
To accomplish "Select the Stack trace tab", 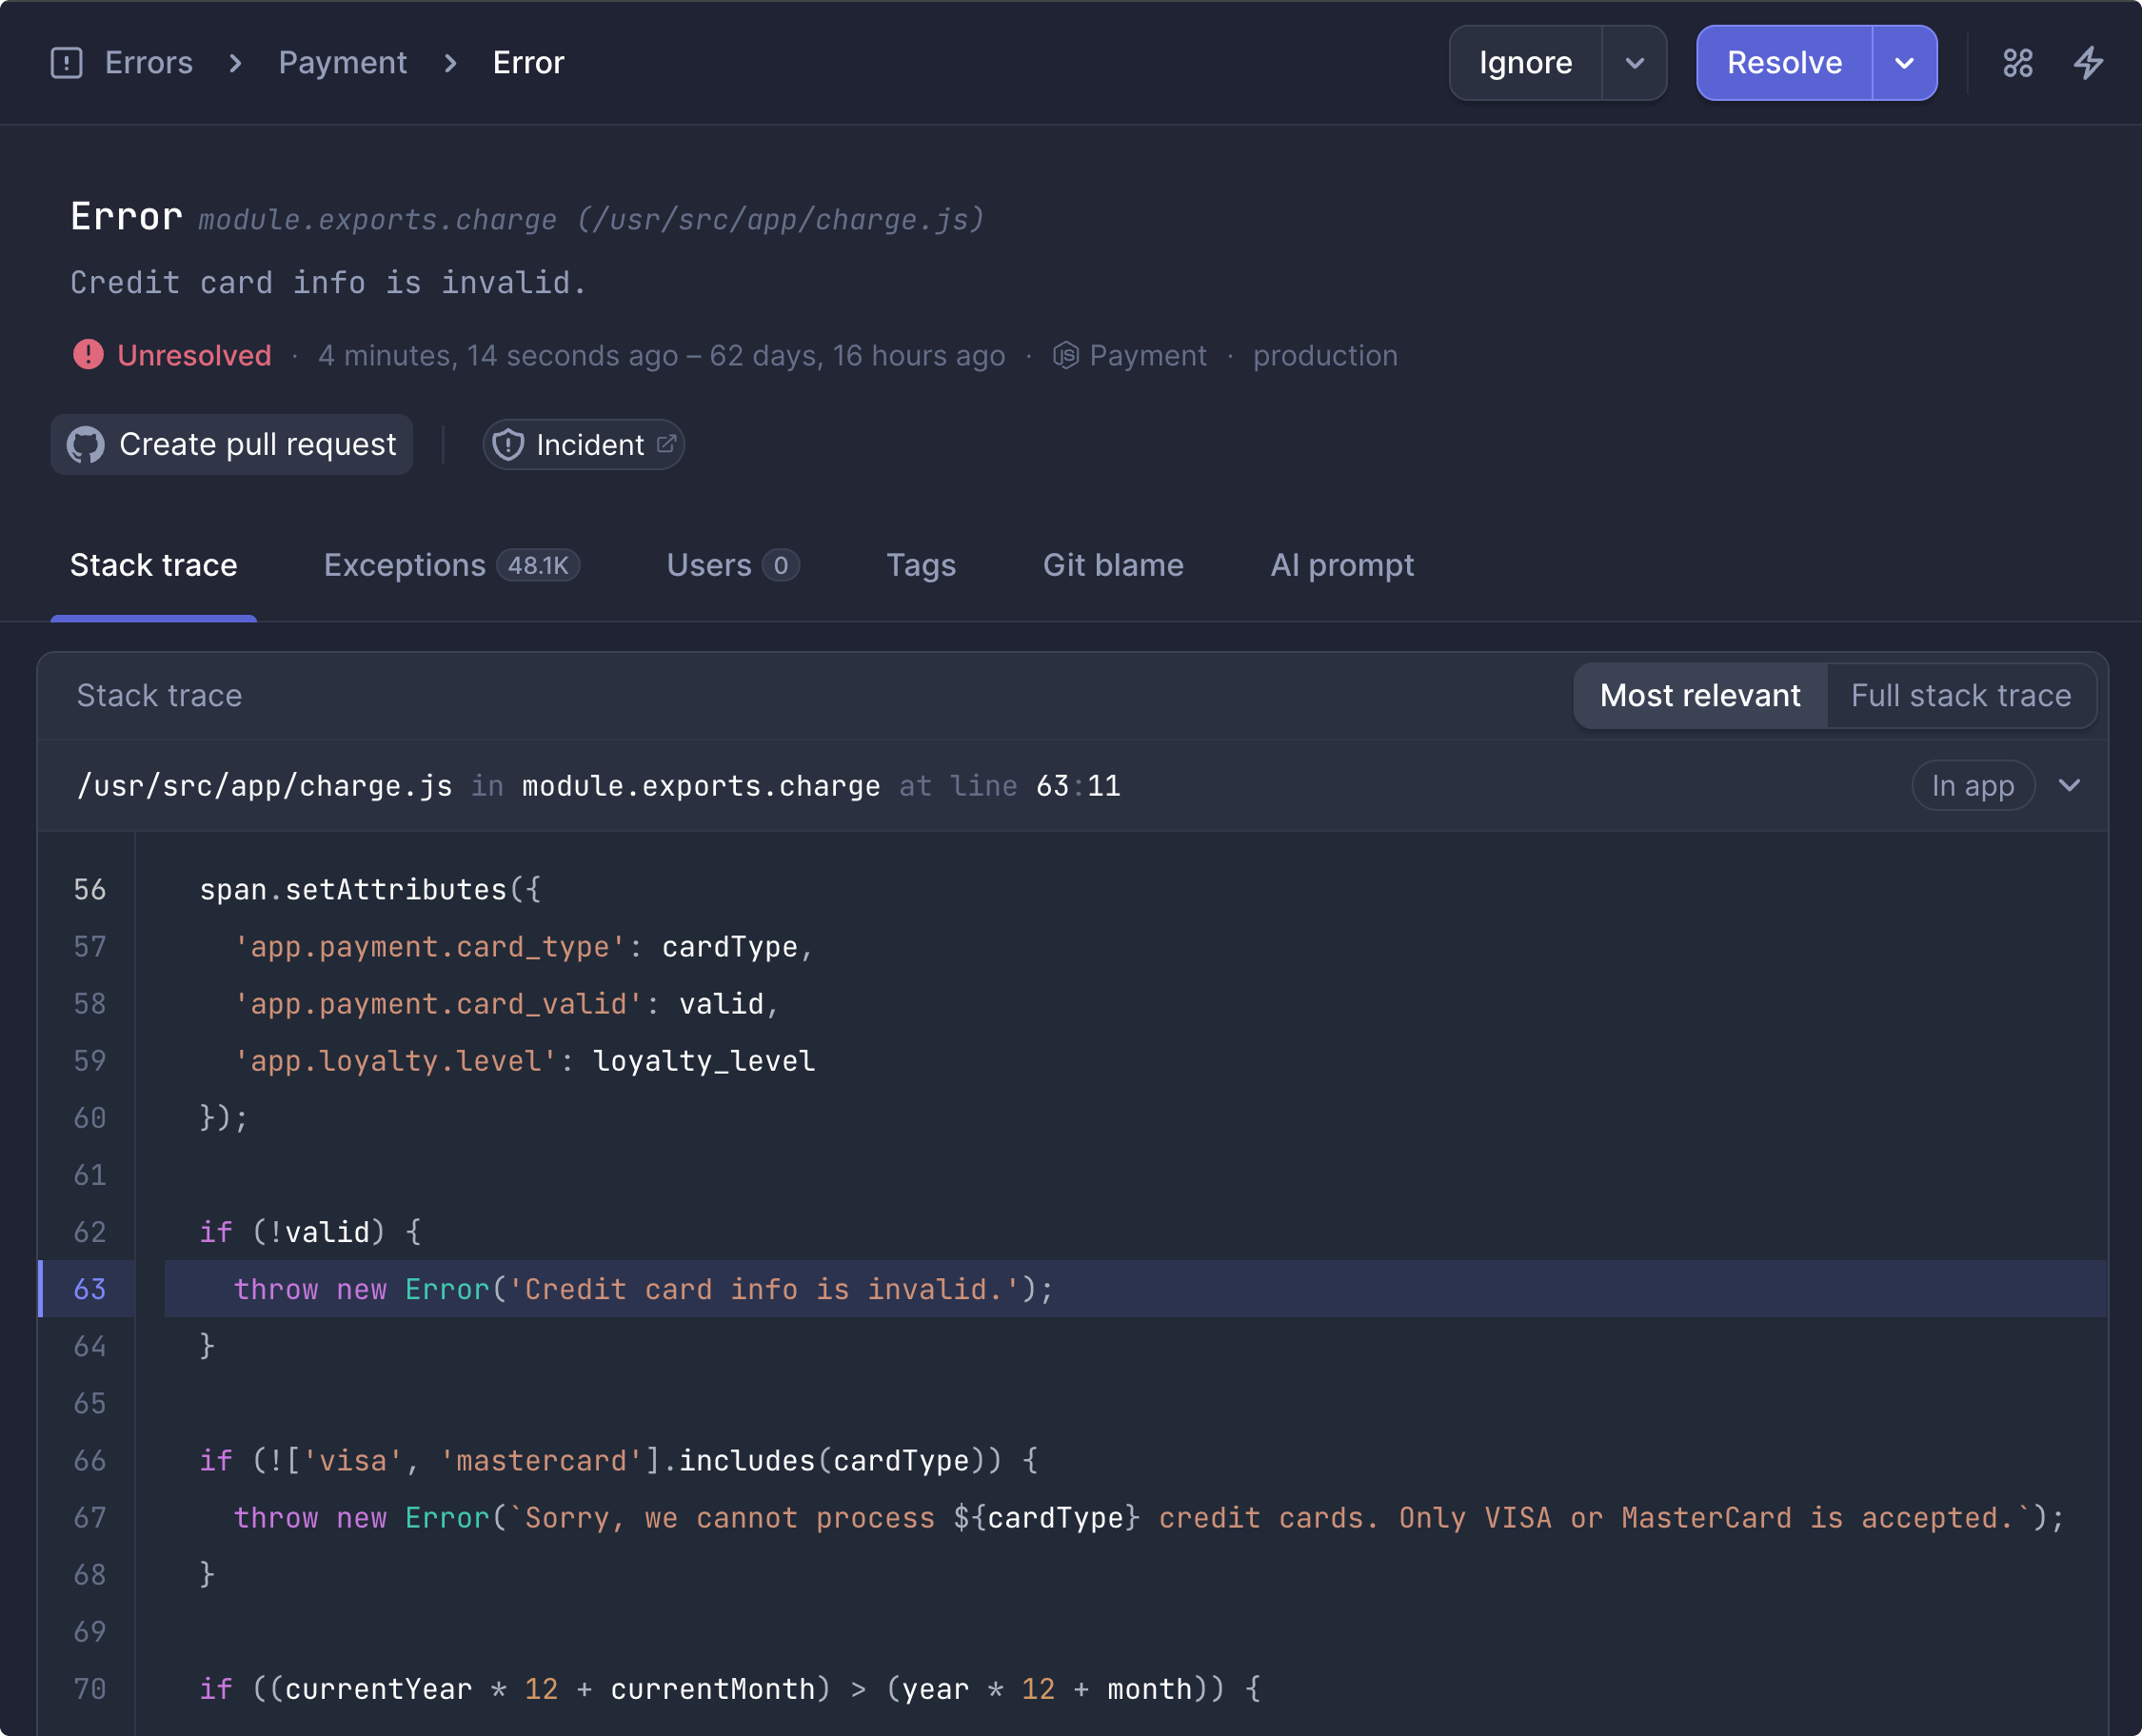I will tap(154, 566).
